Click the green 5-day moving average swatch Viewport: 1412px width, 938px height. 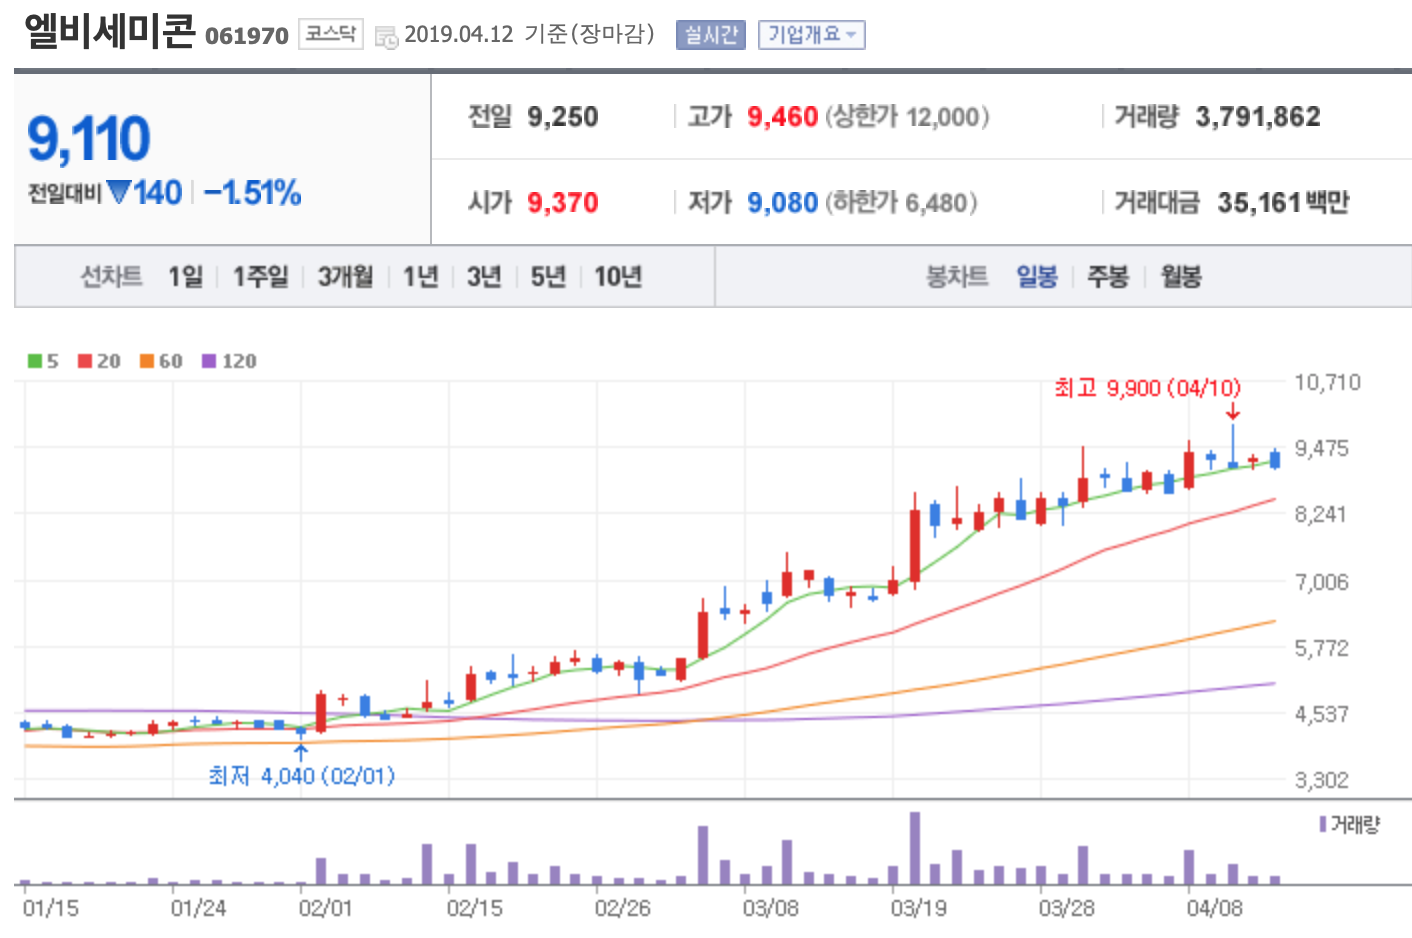35,361
